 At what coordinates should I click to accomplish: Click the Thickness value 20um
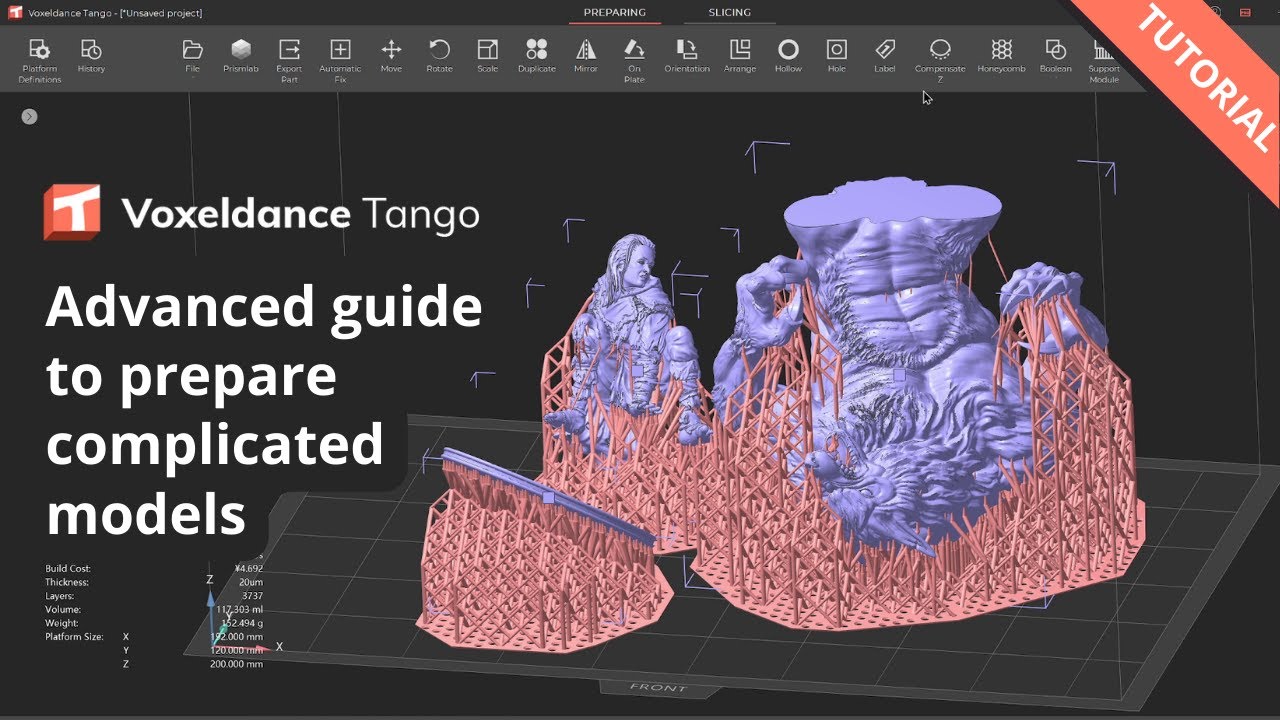click(x=250, y=582)
